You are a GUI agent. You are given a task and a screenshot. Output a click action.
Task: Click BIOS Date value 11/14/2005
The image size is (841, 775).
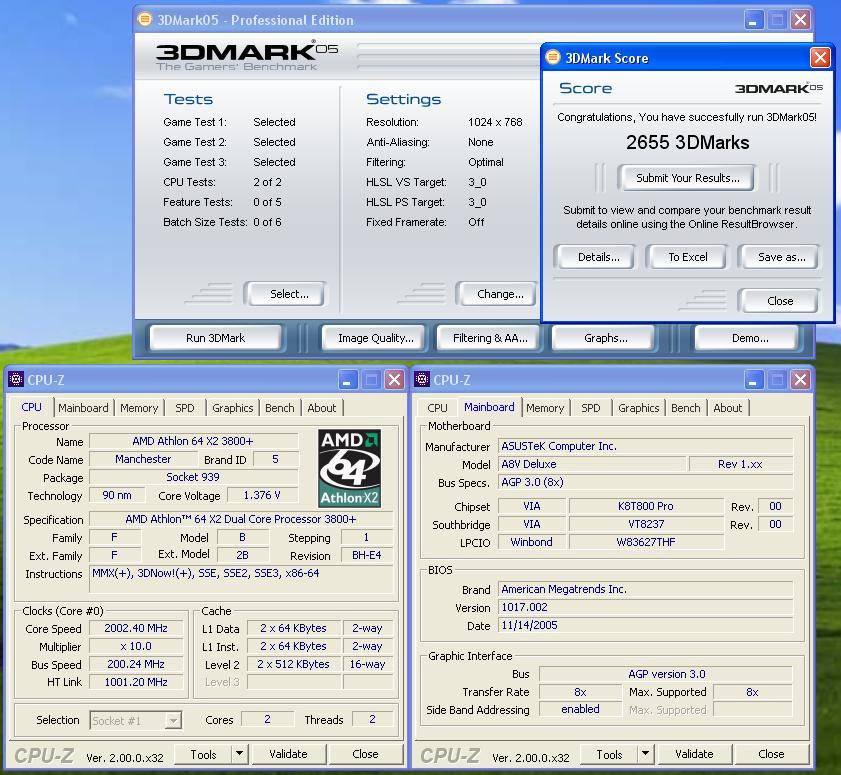[x=645, y=625]
